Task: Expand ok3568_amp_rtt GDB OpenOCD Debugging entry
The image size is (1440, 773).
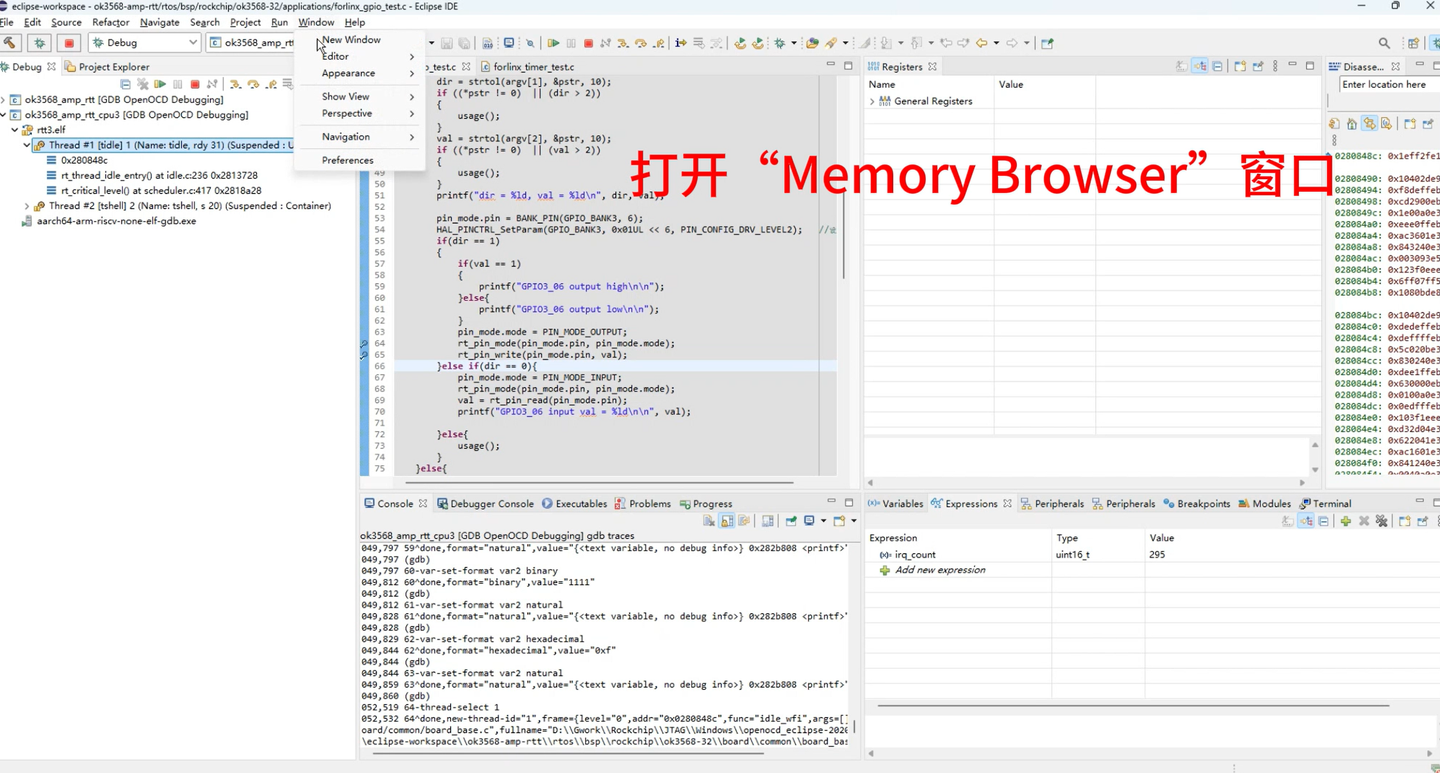Action: click(x=4, y=100)
